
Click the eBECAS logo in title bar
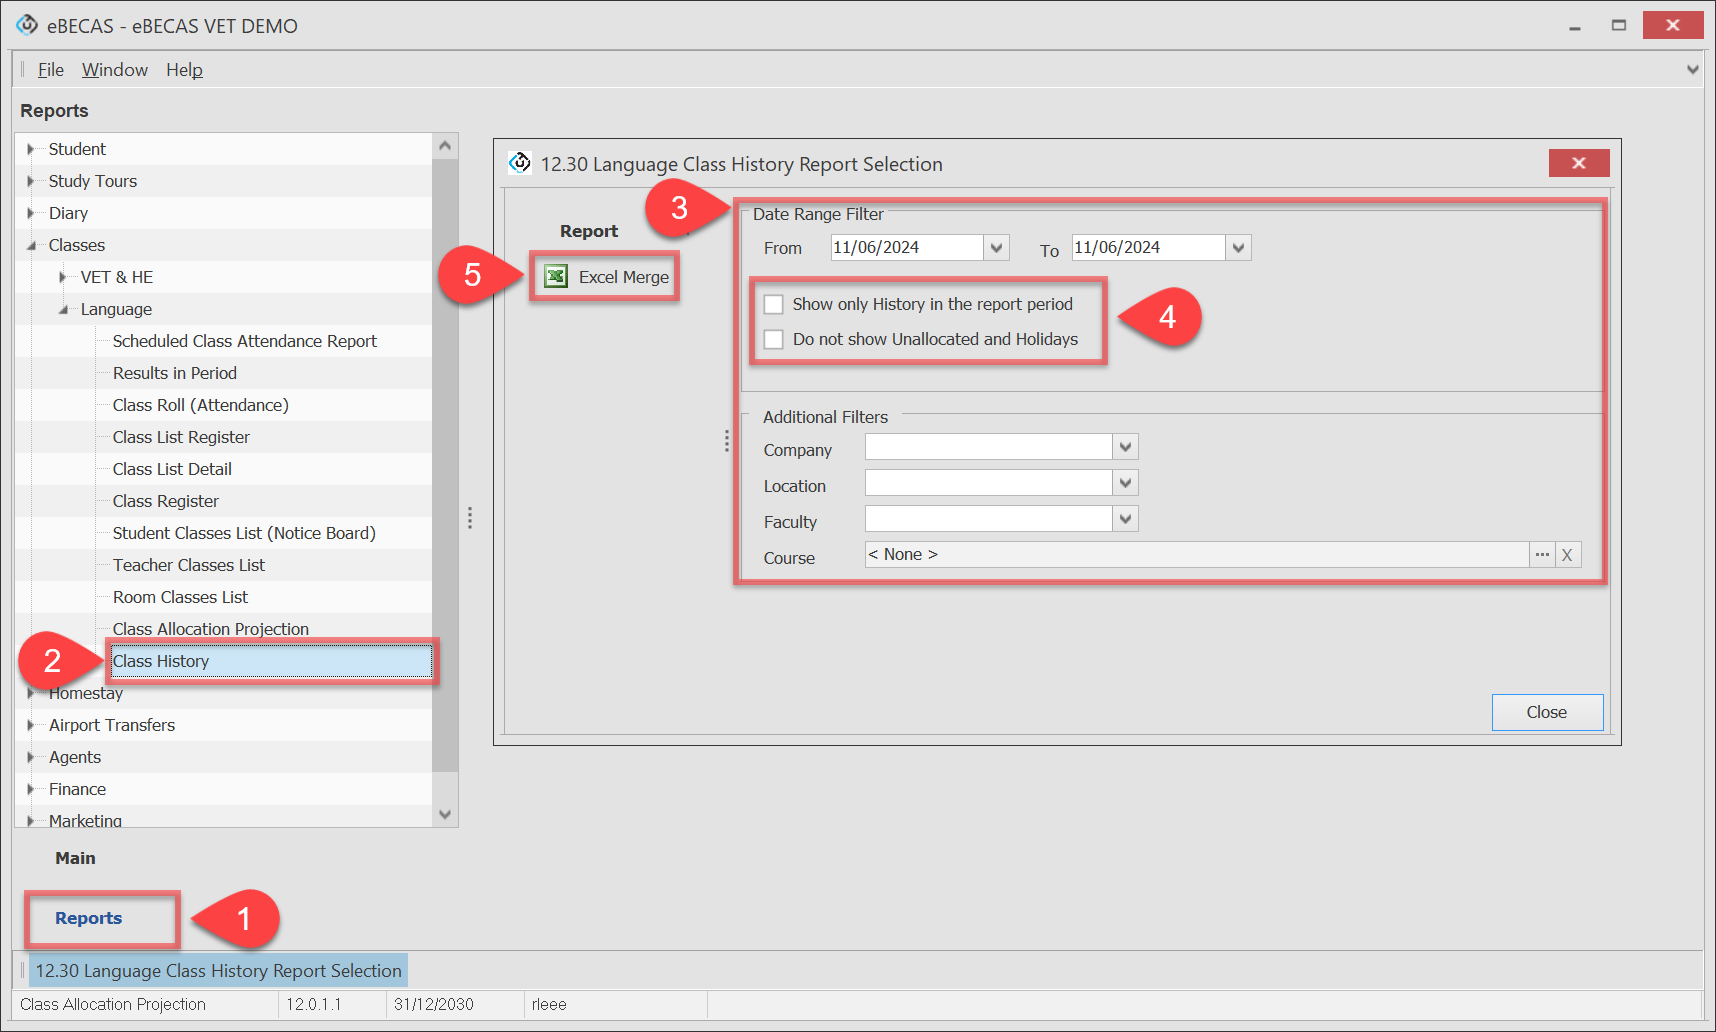[27, 25]
